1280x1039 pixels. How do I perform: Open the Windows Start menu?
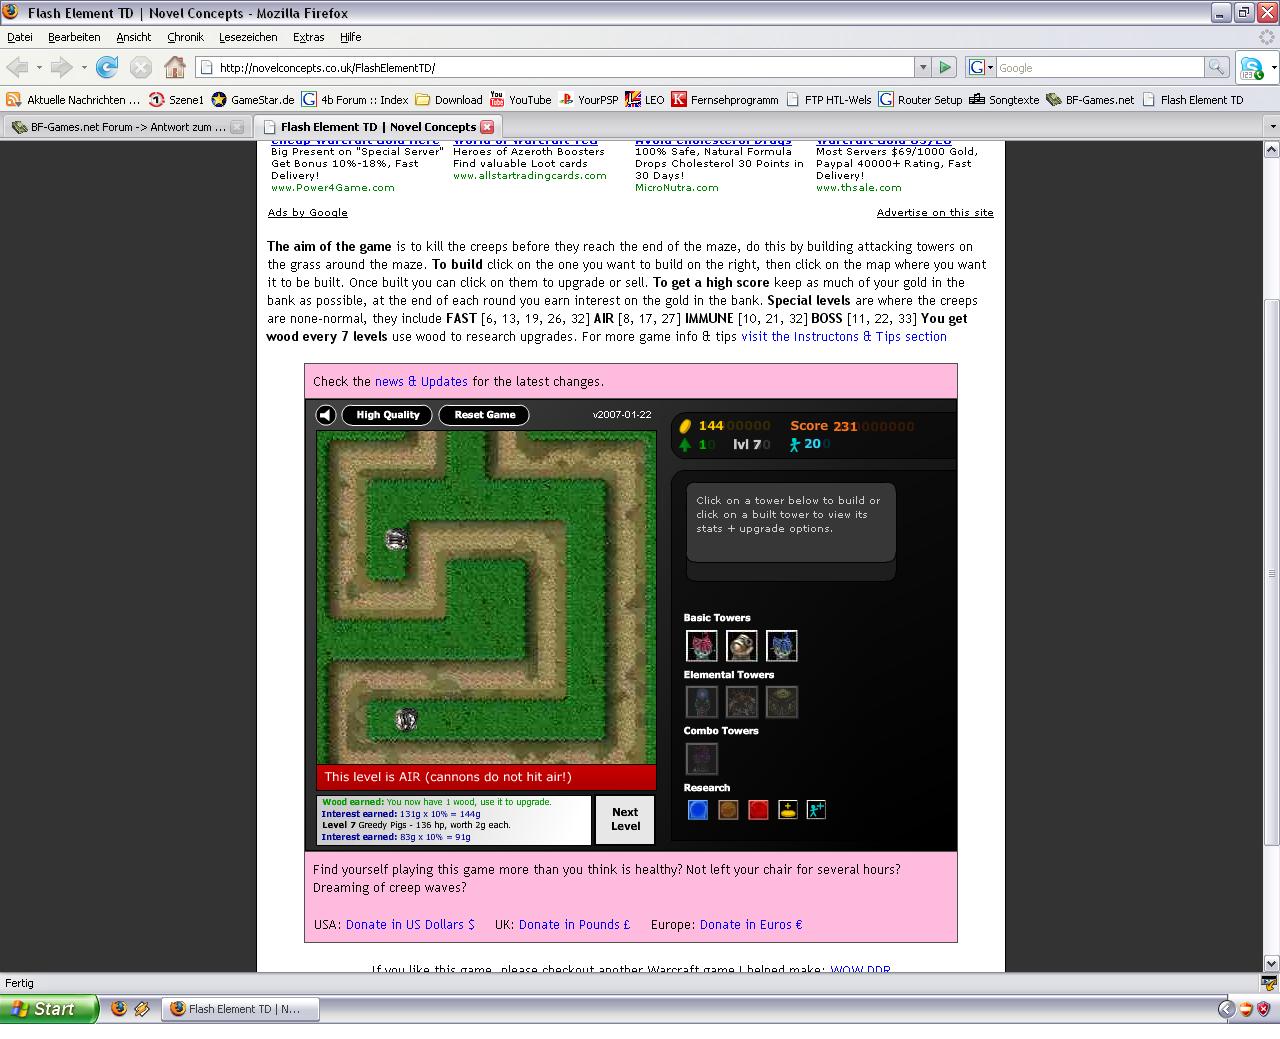tap(49, 1009)
